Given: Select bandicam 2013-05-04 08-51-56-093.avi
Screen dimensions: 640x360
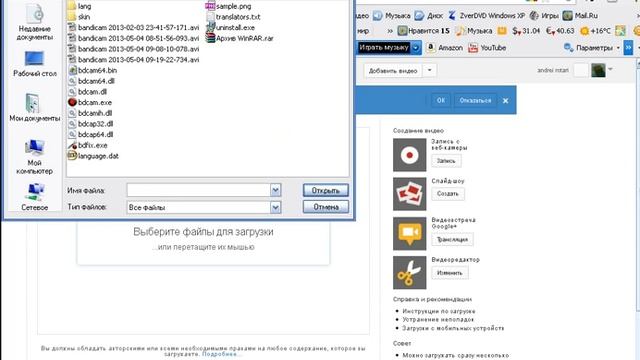Looking at the screenshot, I should coord(133,38).
